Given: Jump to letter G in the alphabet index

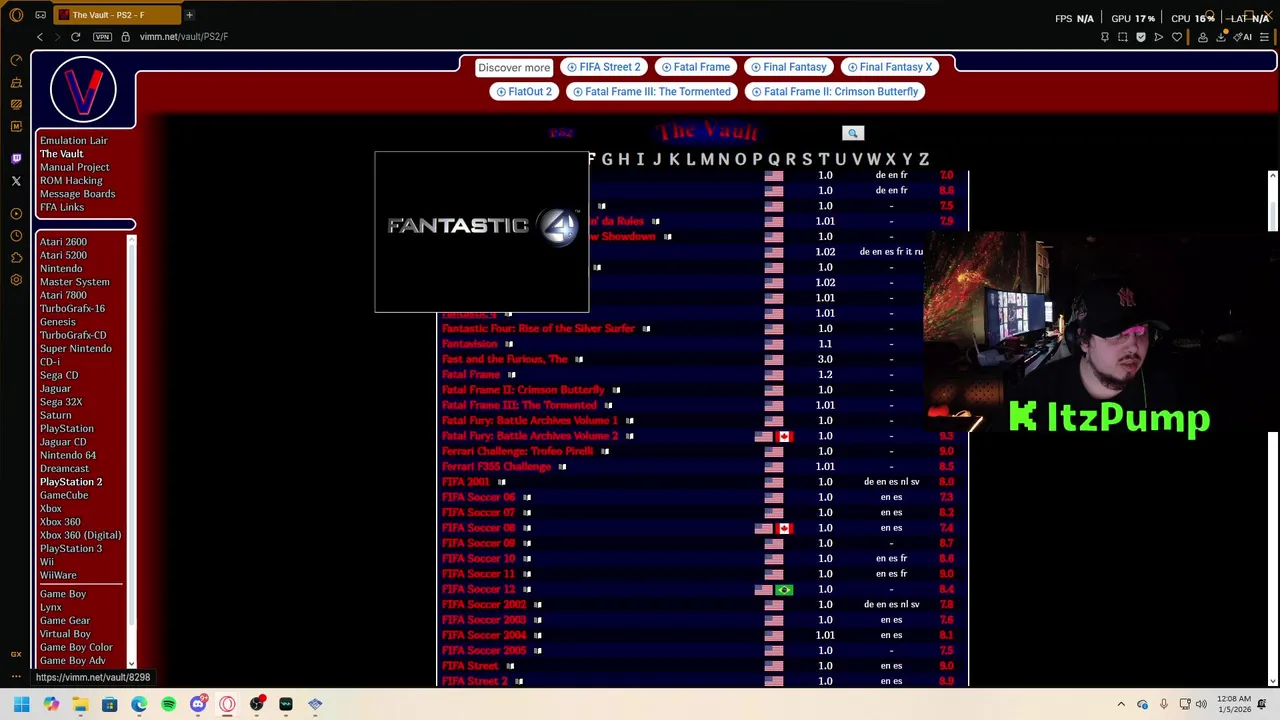Looking at the screenshot, I should [607, 159].
